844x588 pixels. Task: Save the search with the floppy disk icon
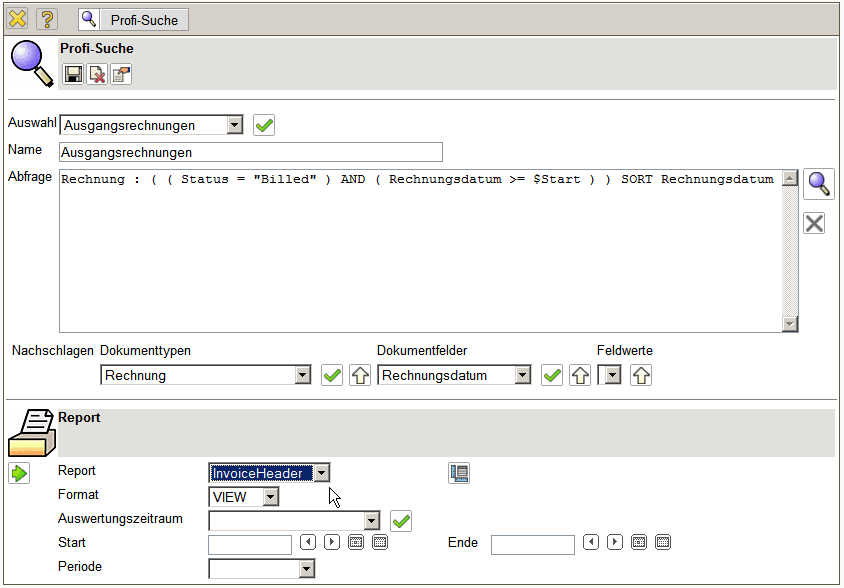pos(73,74)
